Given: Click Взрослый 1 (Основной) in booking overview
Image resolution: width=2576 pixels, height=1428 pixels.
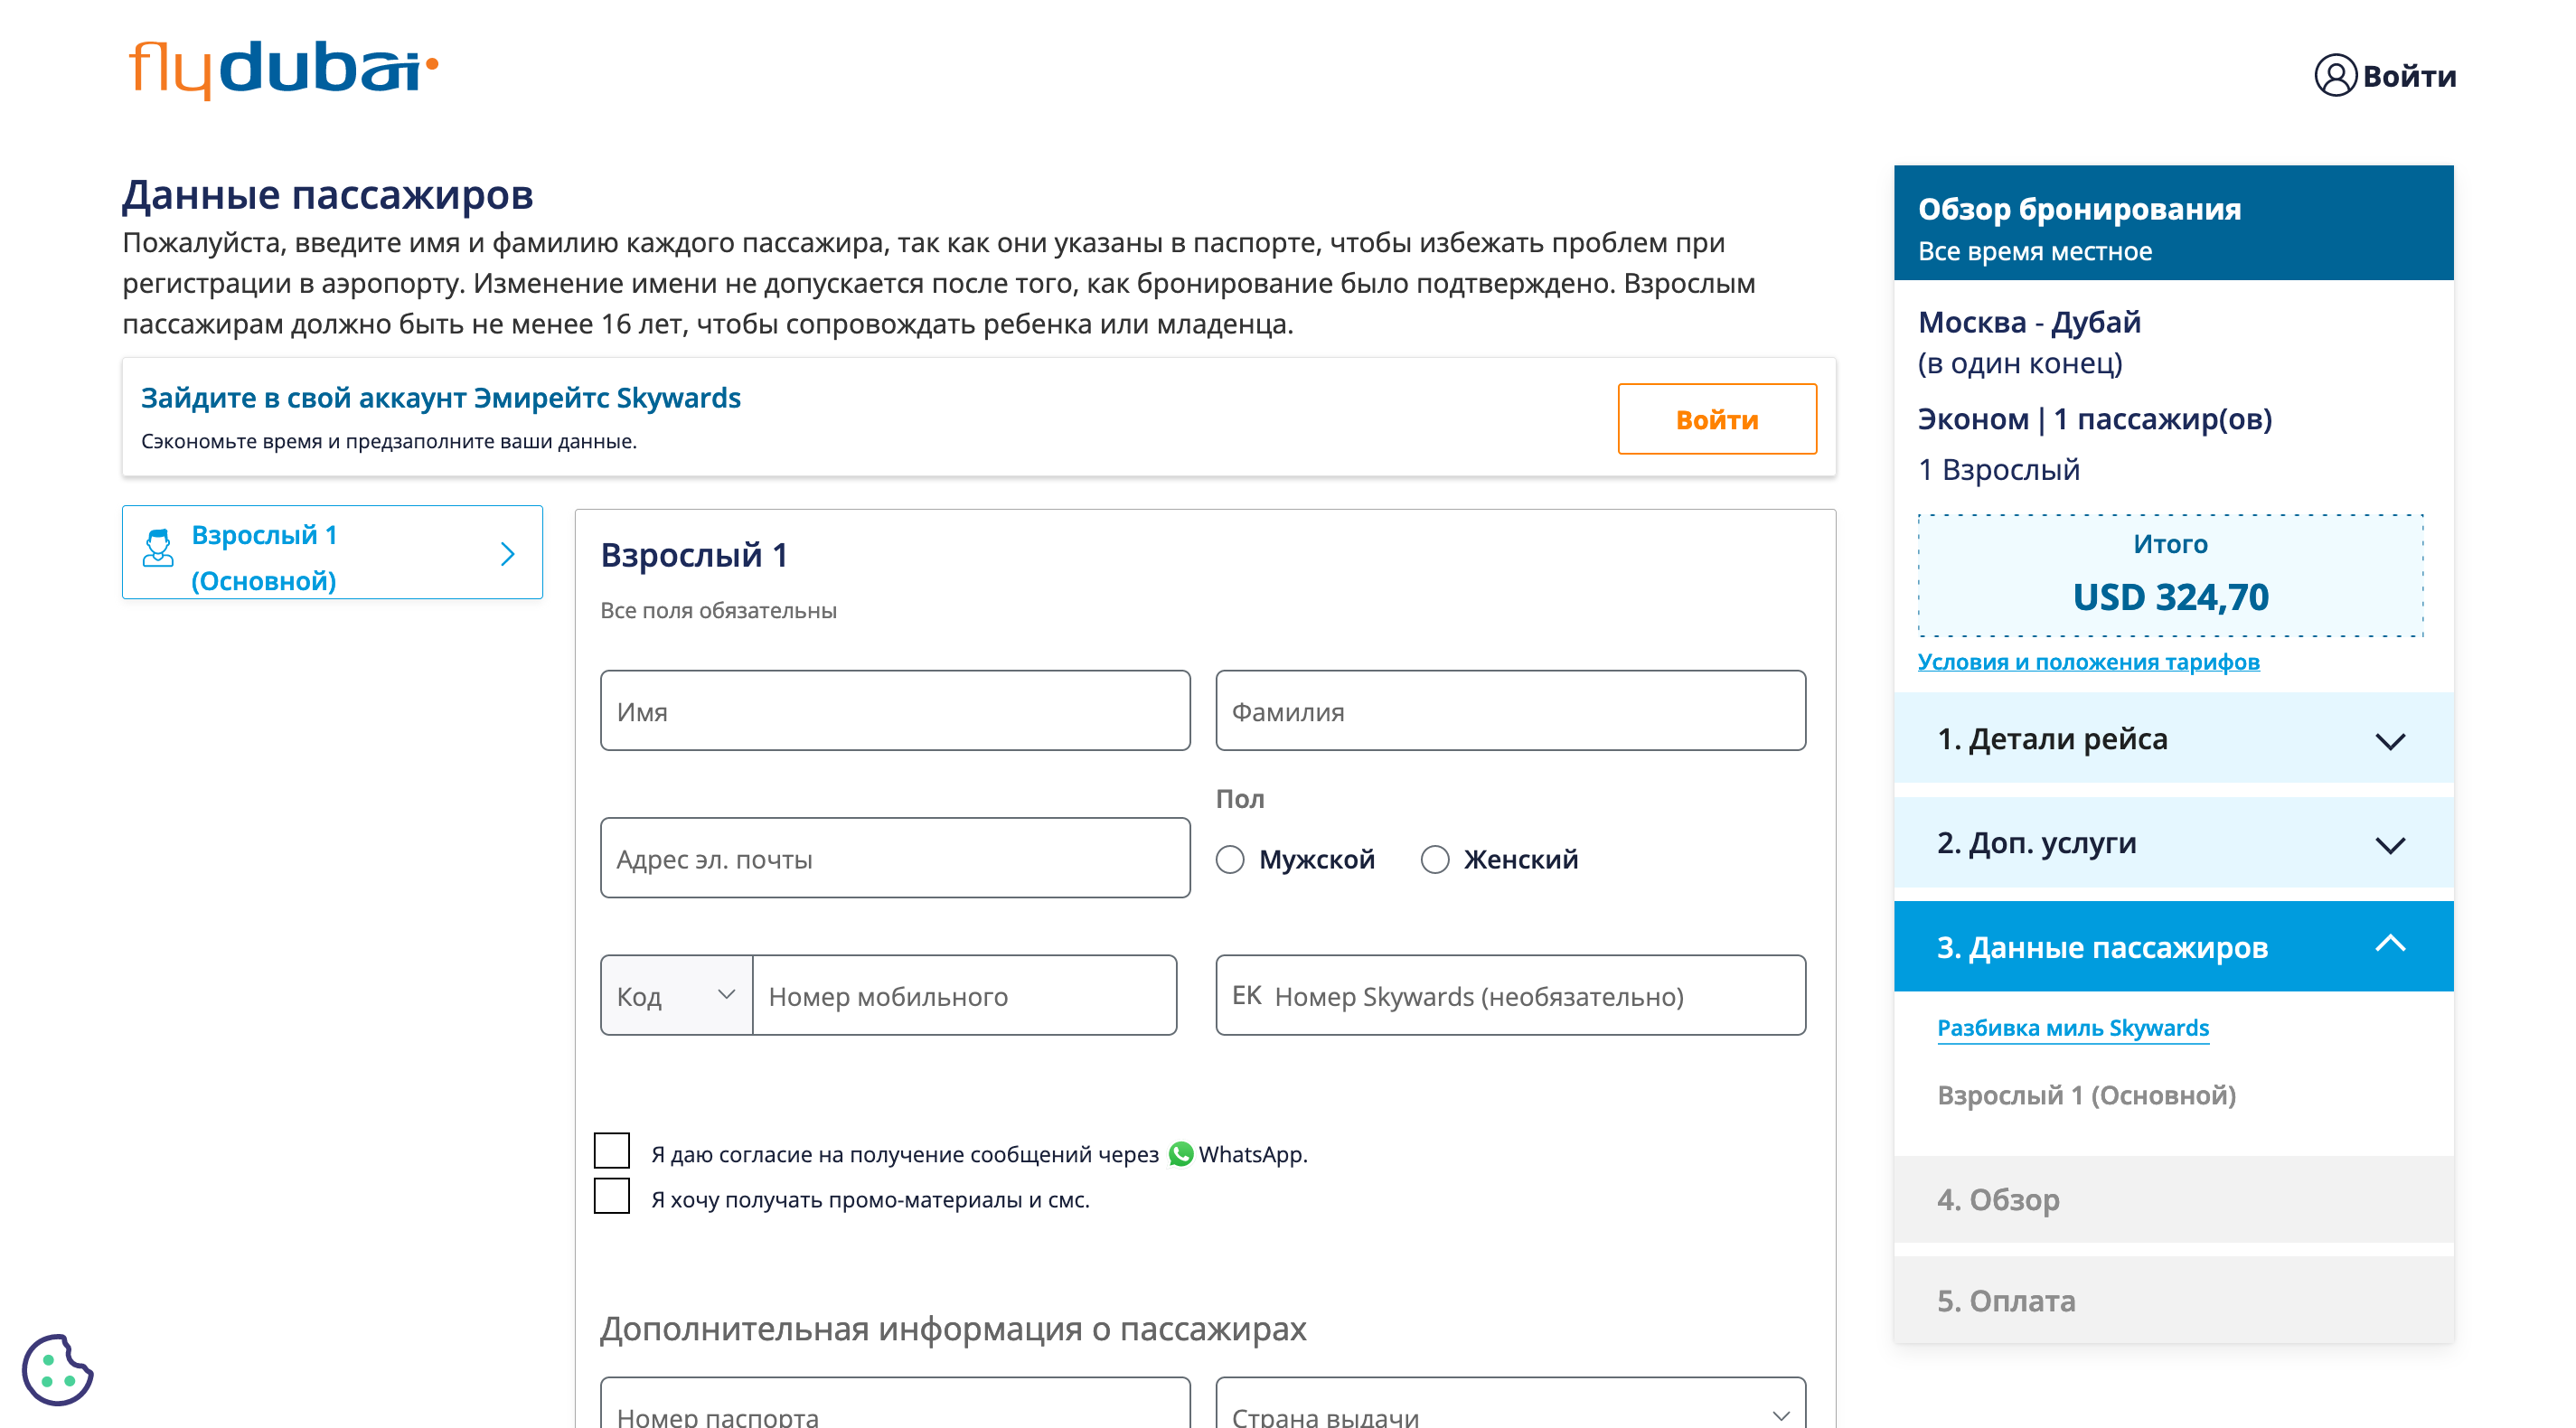Looking at the screenshot, I should pos(2086,1095).
